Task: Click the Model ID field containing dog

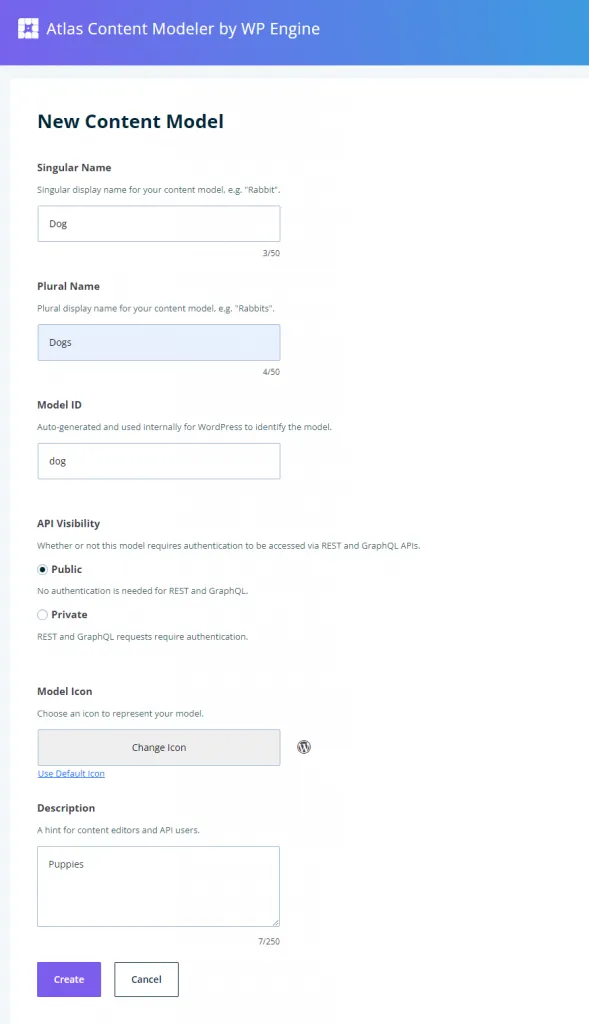Action: tap(158, 461)
